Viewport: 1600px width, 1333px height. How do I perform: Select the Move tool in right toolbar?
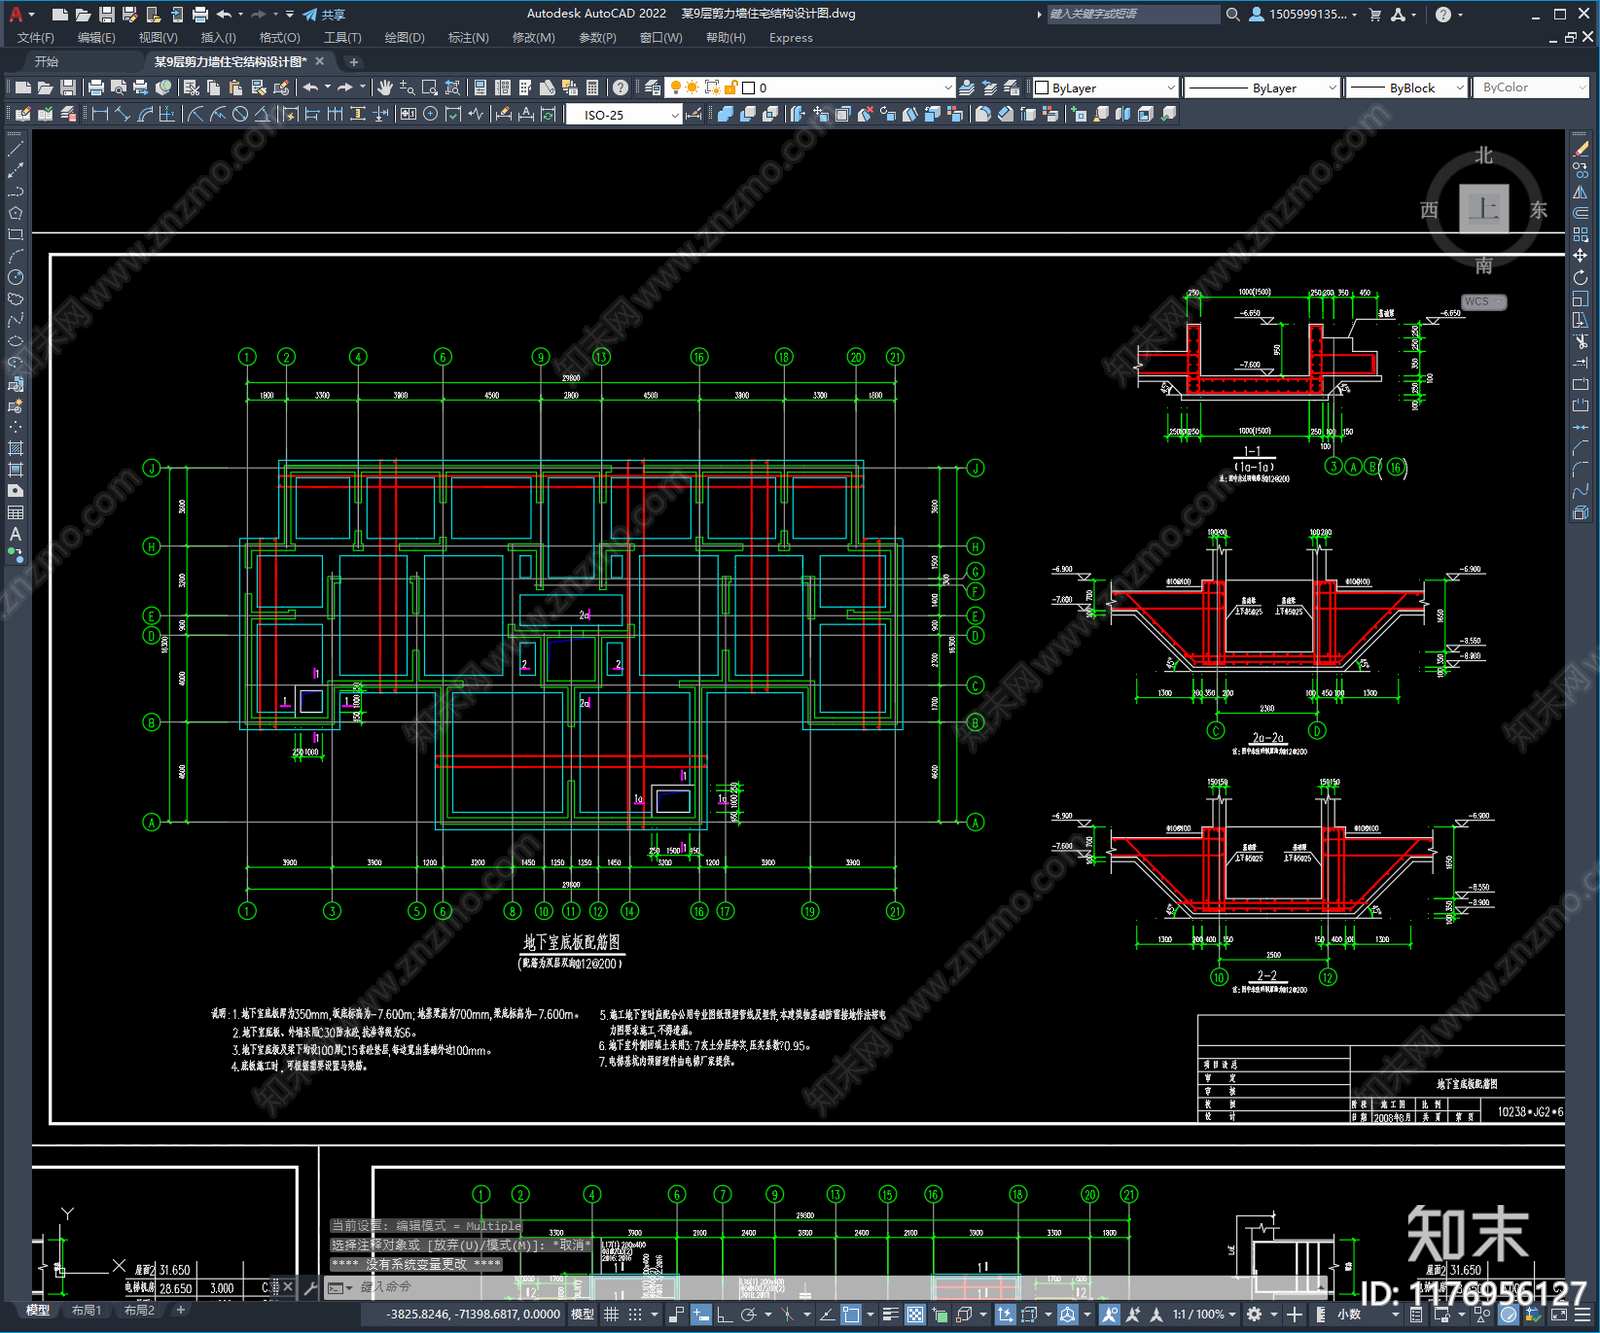(1580, 256)
